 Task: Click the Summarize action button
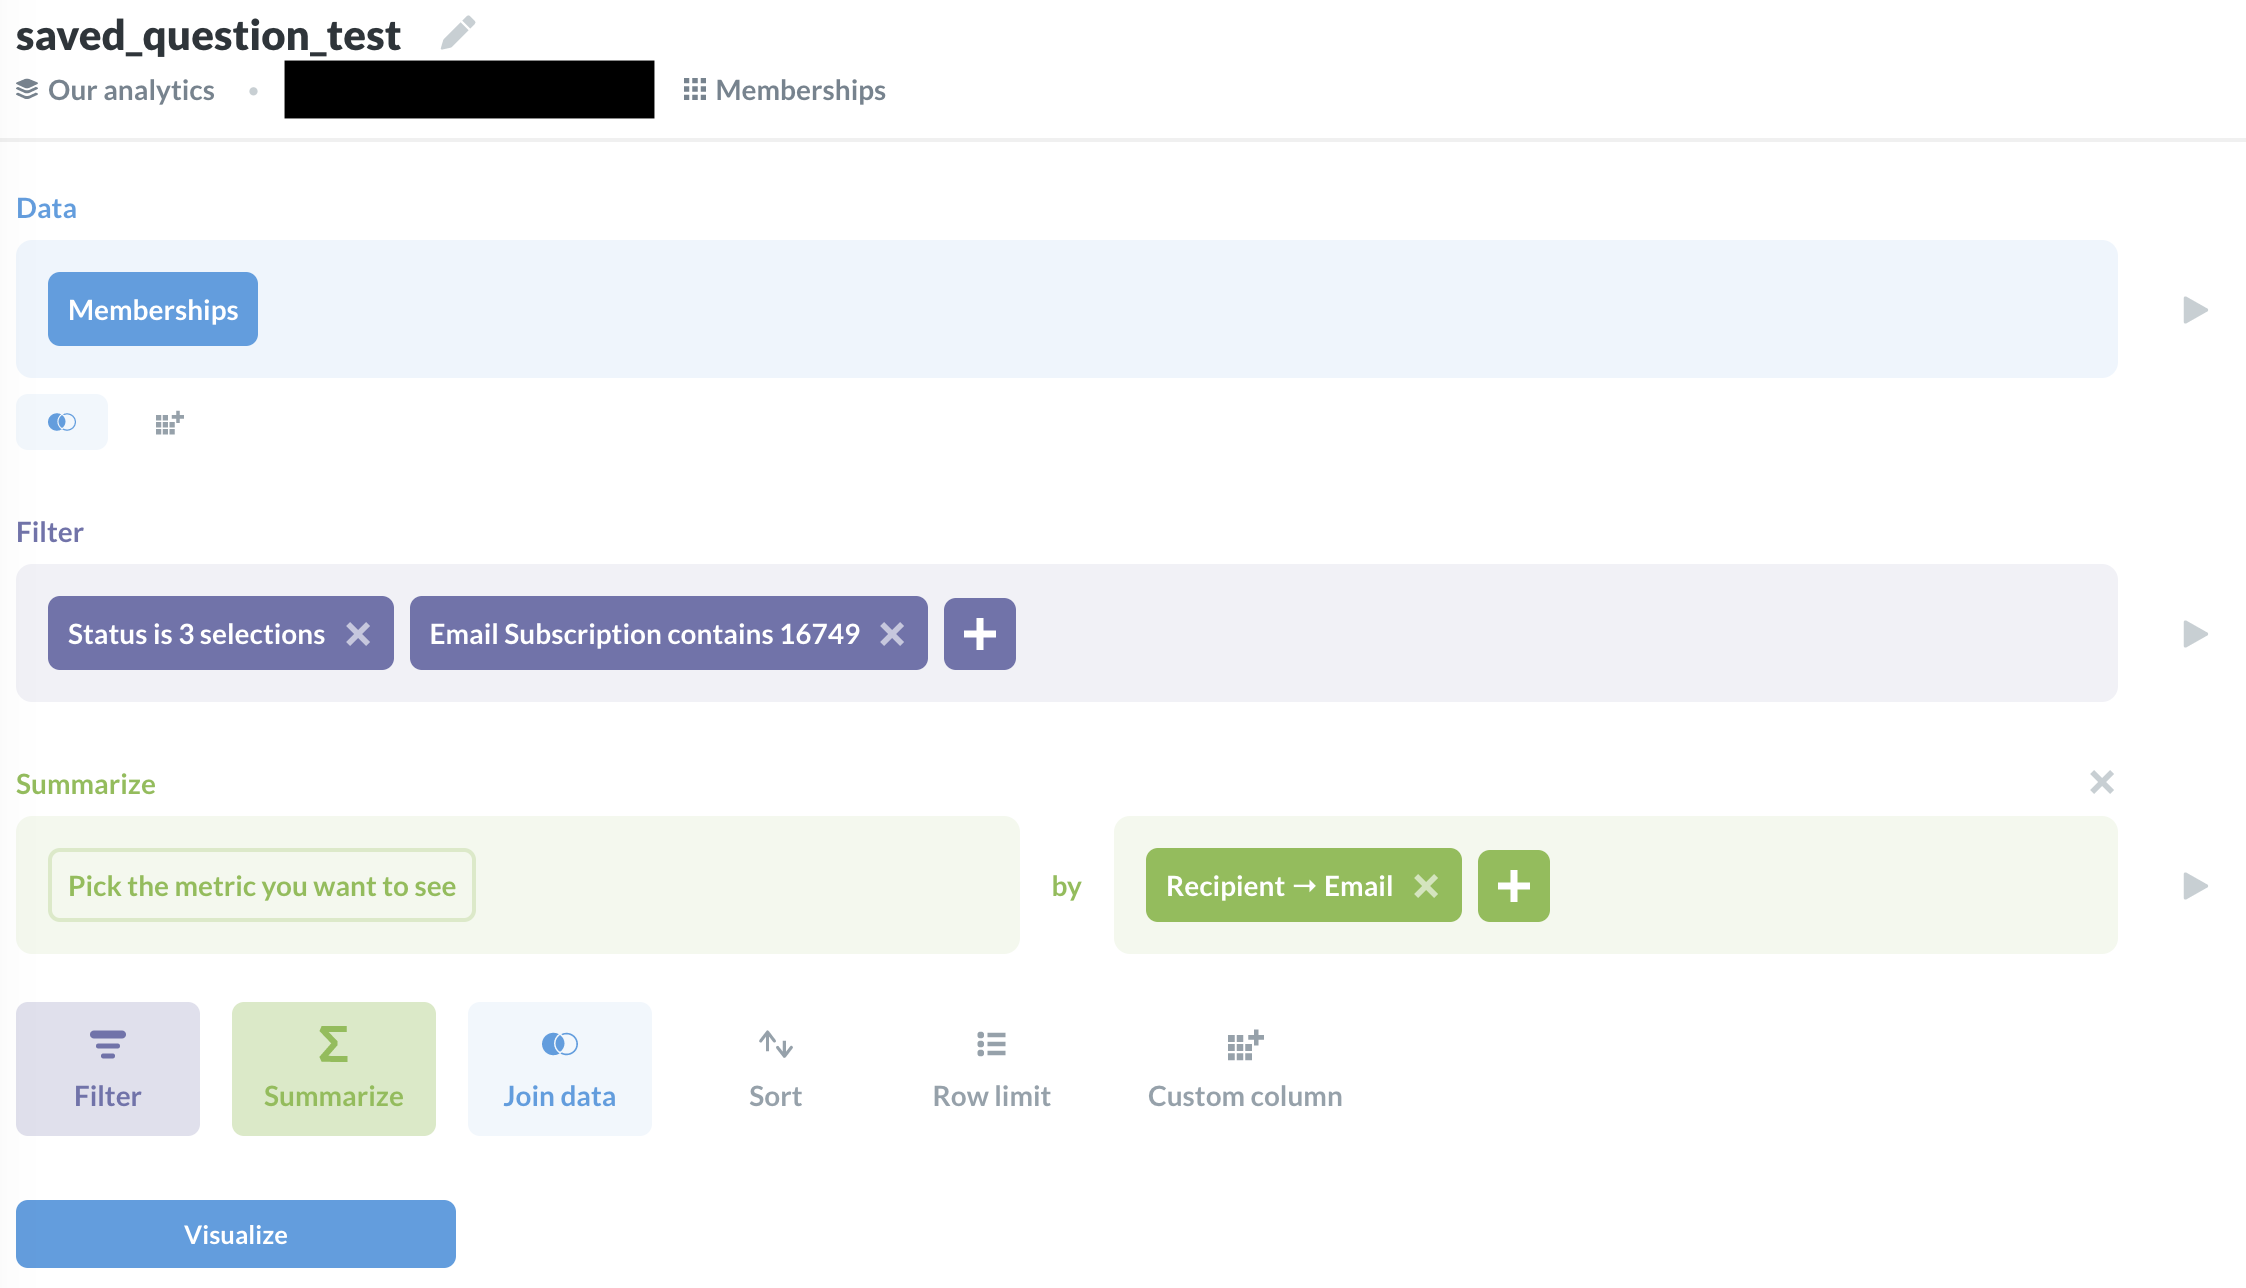[333, 1068]
